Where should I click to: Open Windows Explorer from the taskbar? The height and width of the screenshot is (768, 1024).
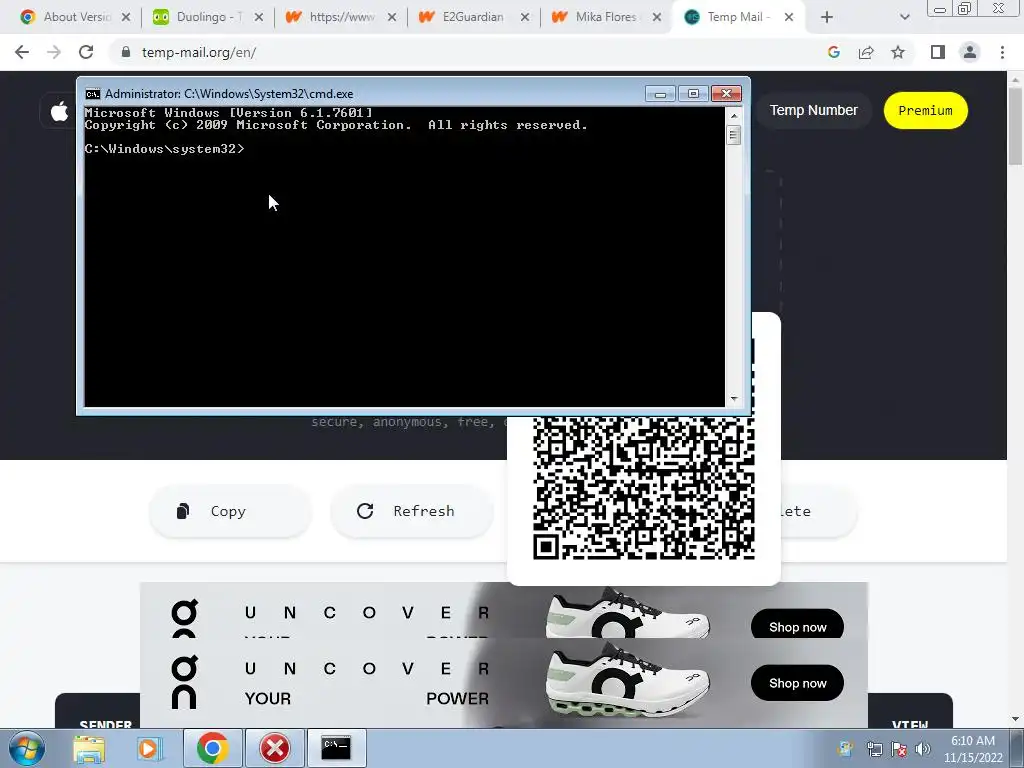89,748
